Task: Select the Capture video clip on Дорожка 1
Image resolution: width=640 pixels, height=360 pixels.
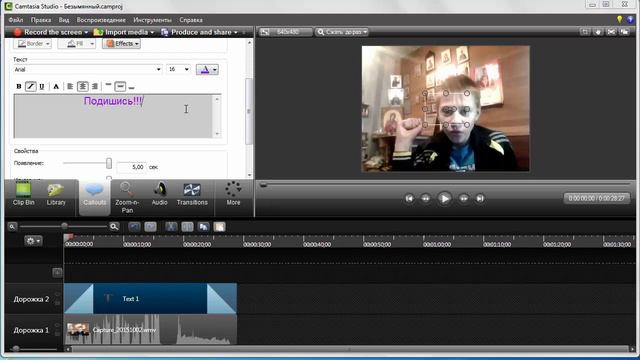Action: click(150, 330)
